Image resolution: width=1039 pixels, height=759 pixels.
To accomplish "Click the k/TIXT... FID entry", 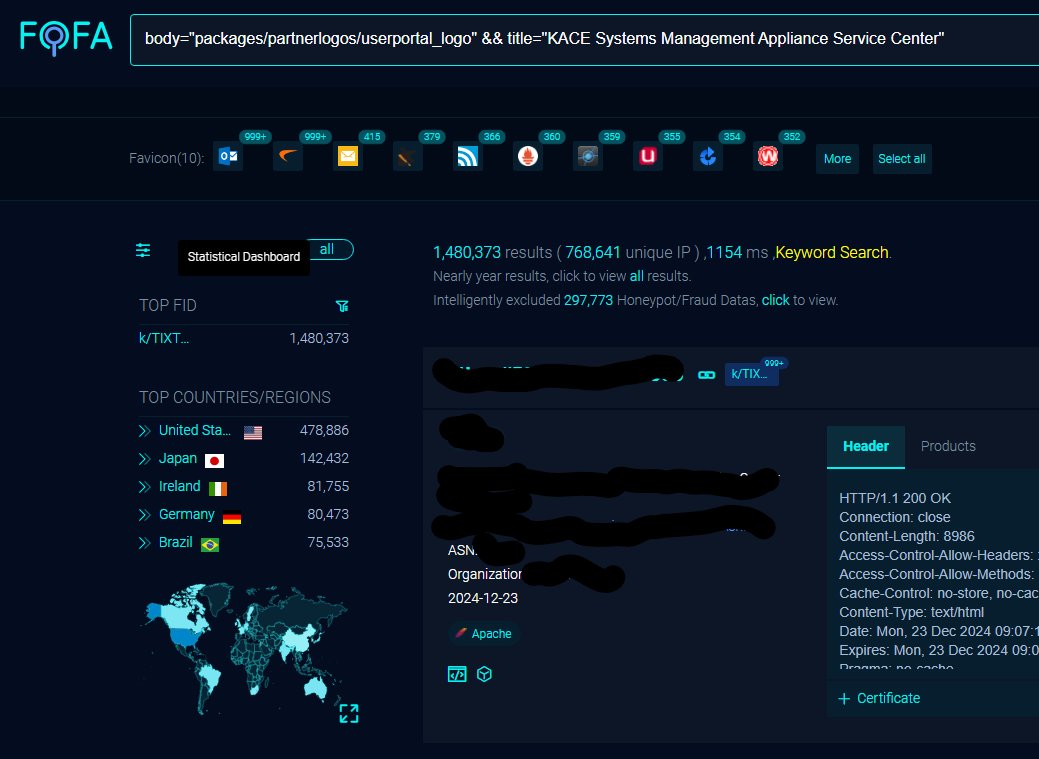I will (x=164, y=338).
